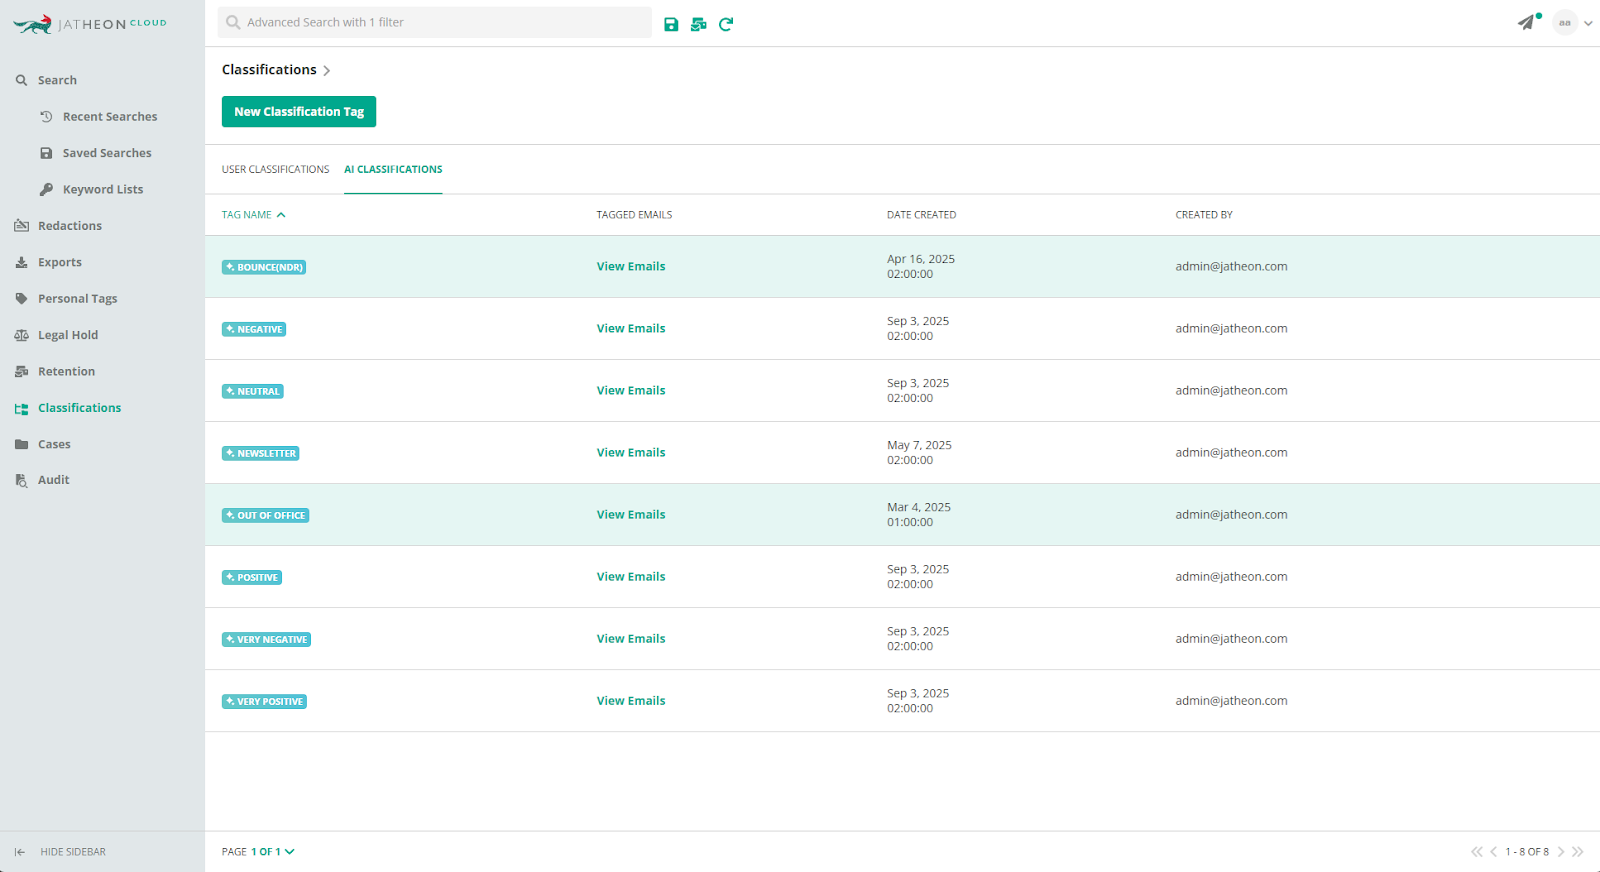Expand the user account dropdown

pos(1587,23)
